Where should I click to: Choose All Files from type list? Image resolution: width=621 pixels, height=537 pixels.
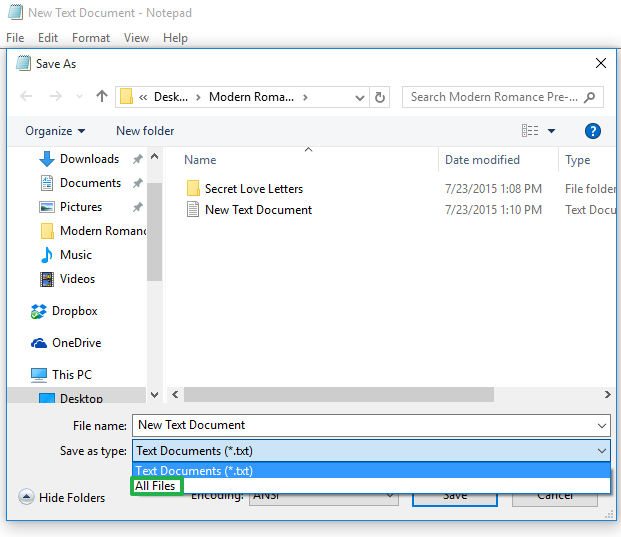156,486
